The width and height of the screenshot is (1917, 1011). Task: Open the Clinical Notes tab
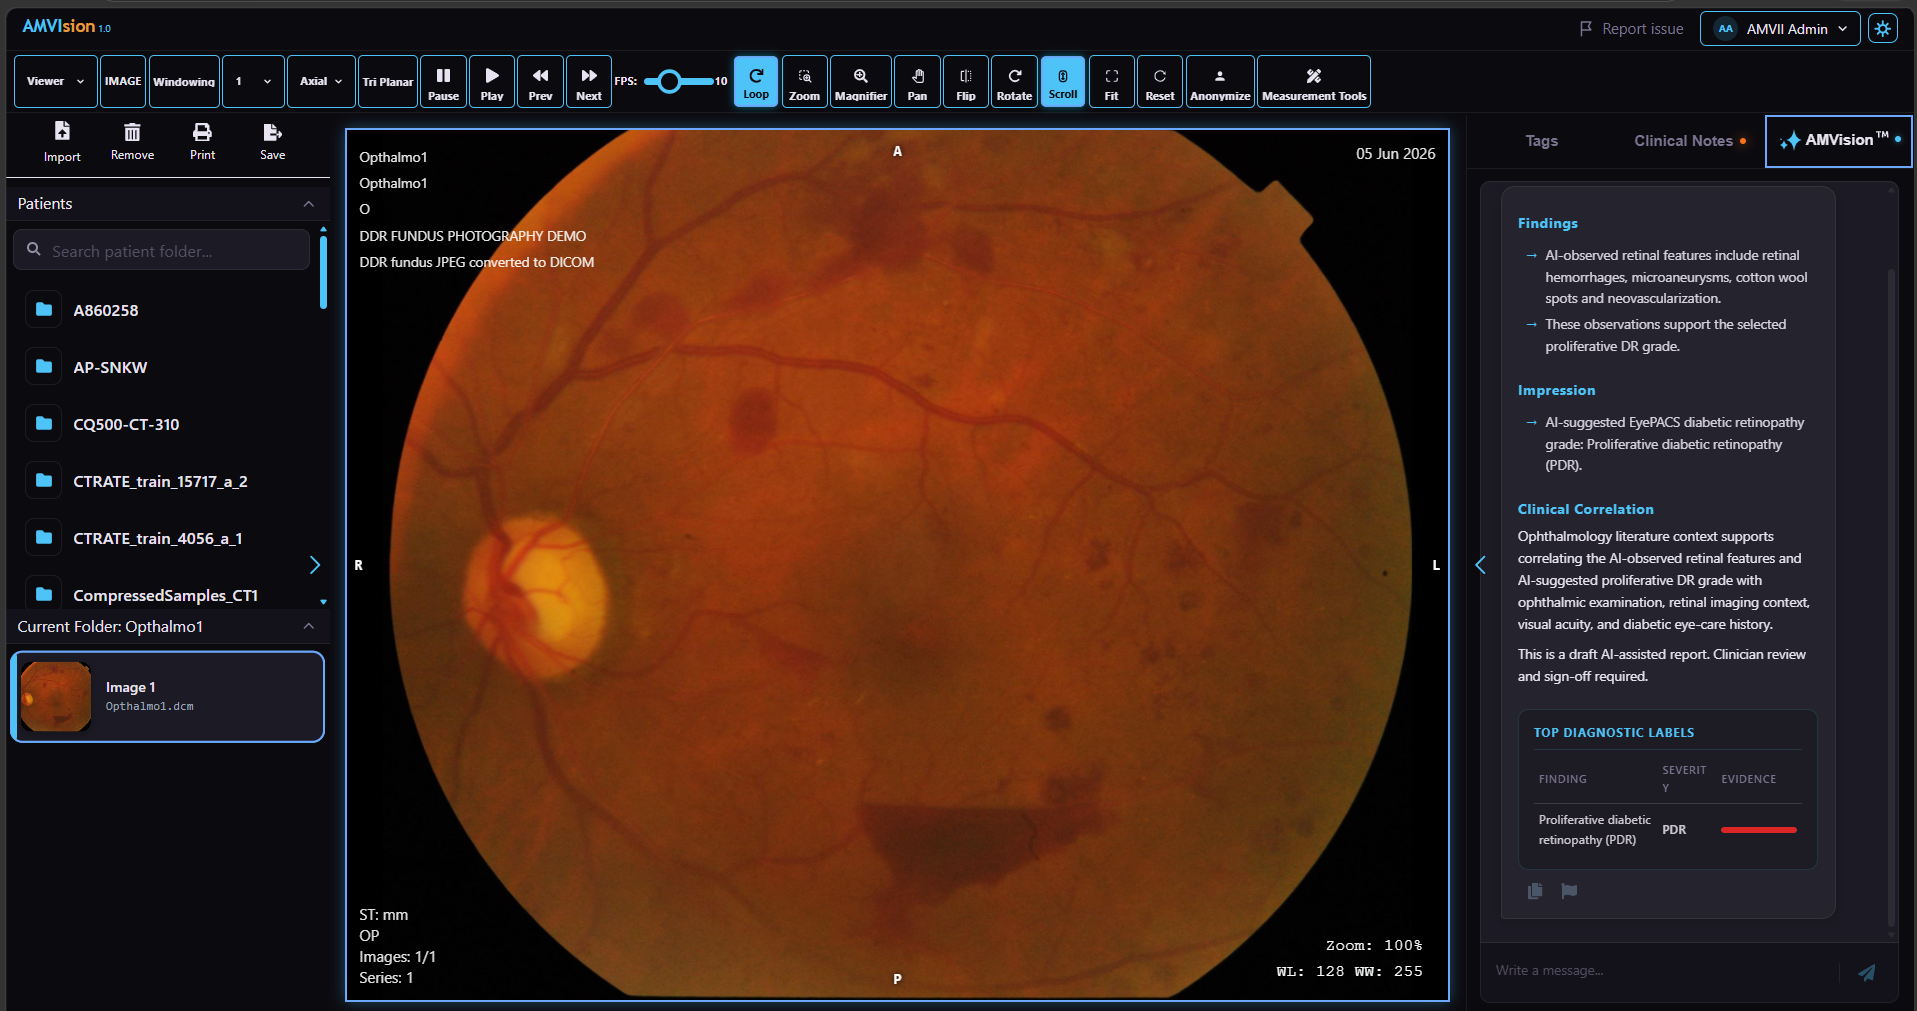point(1689,141)
